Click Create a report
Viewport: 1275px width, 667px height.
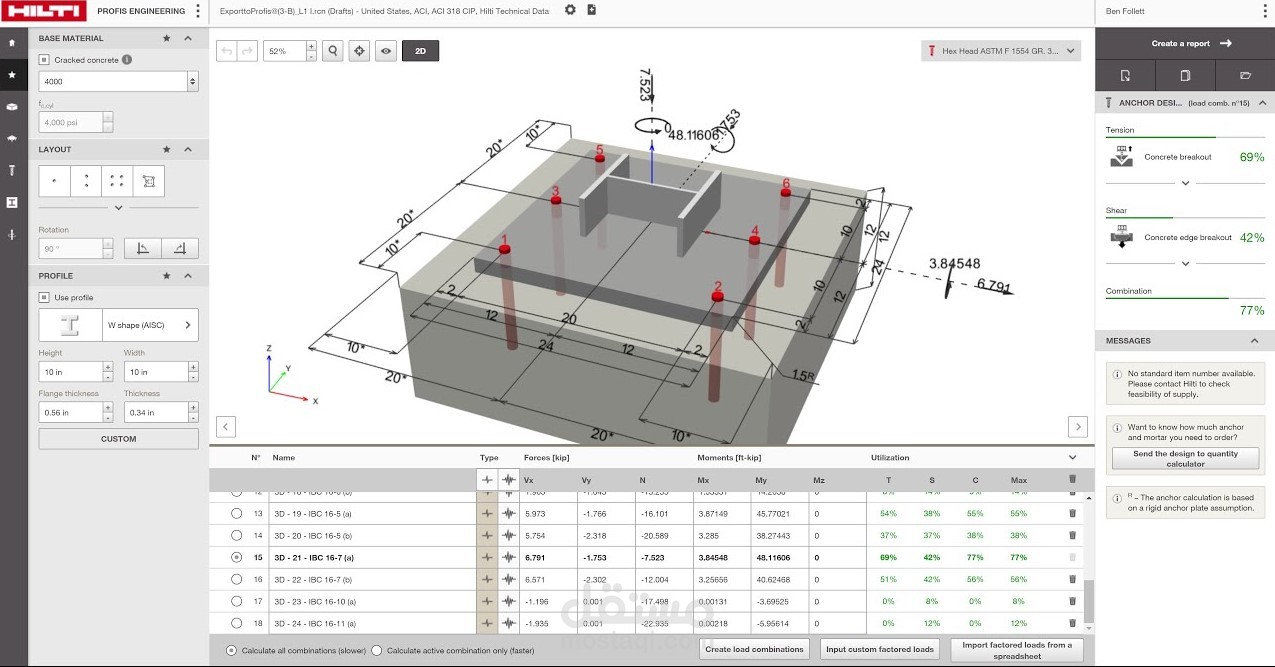pos(1185,43)
